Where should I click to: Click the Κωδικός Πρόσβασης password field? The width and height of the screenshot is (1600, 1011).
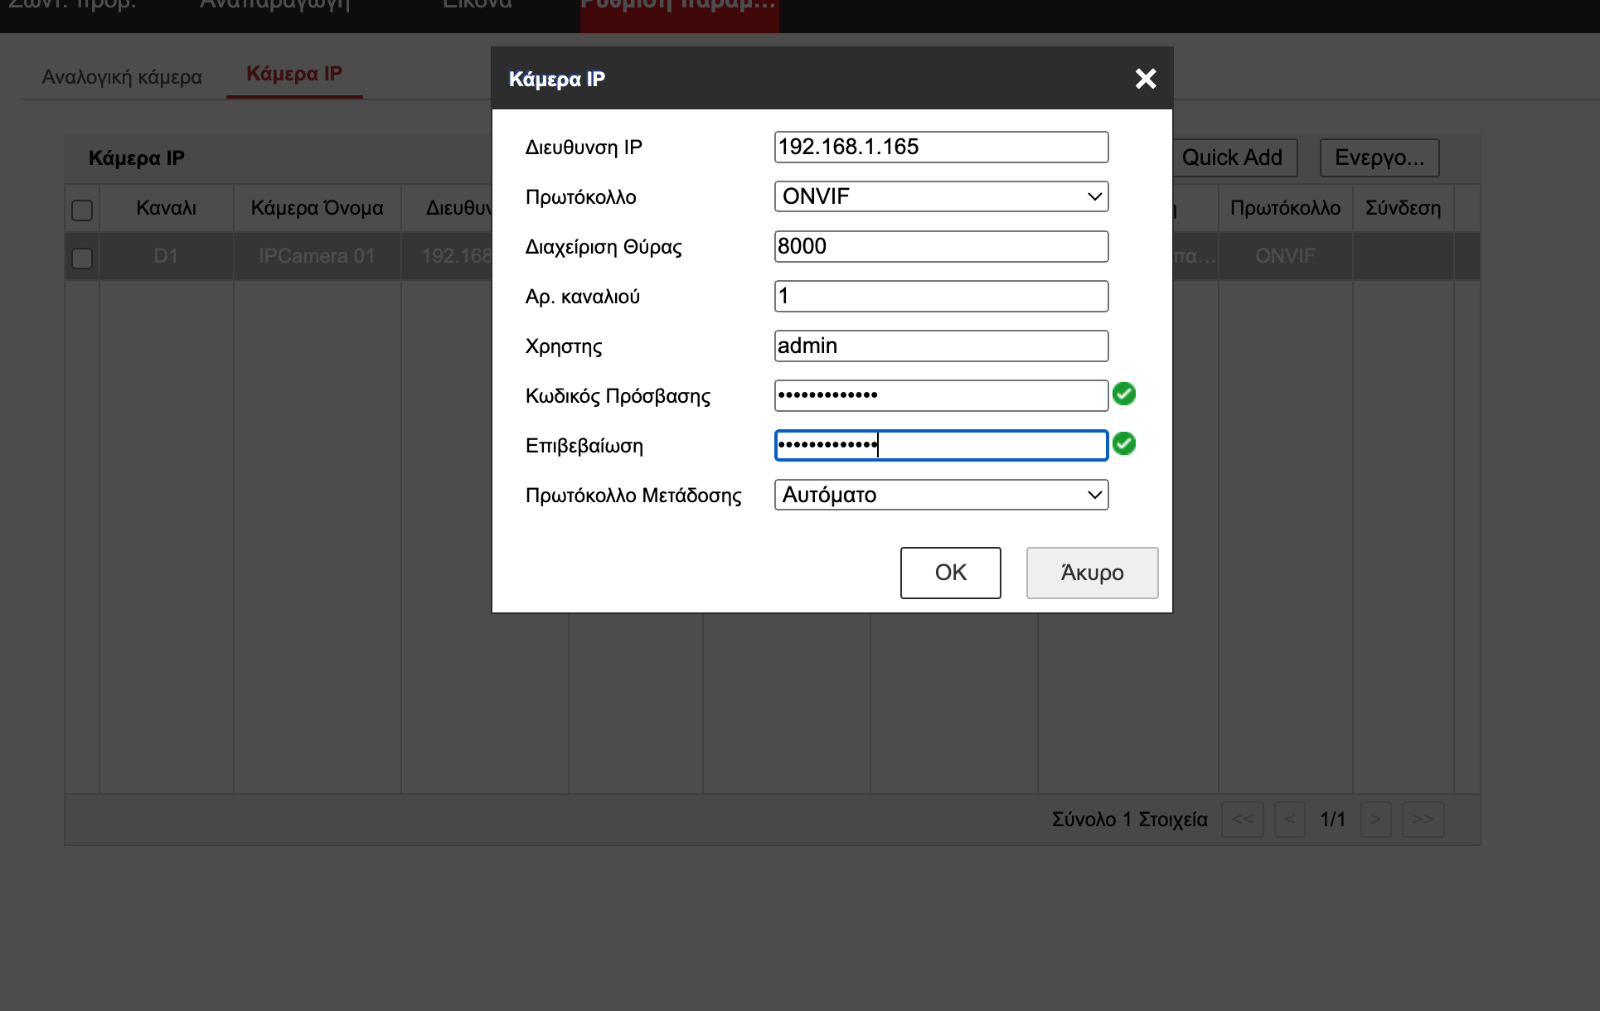coord(941,395)
